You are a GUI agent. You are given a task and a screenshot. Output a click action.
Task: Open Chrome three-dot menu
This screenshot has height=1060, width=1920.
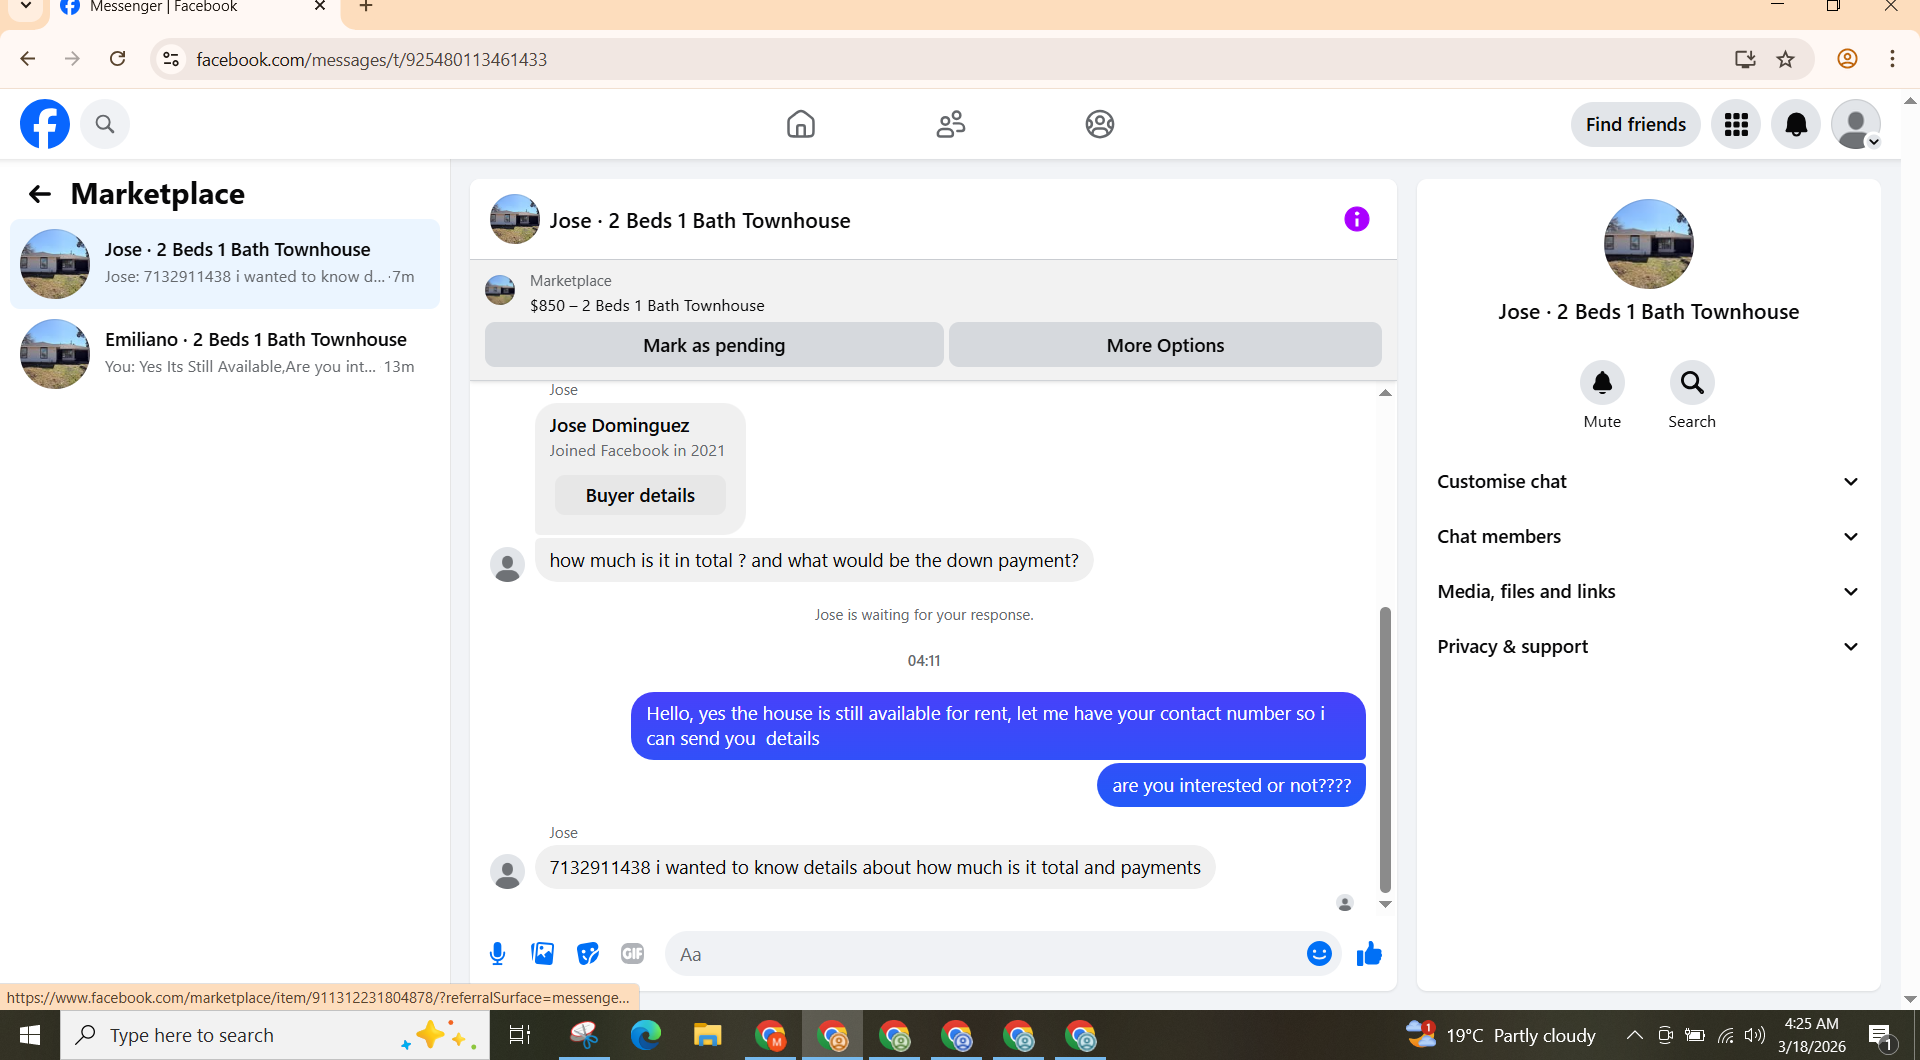point(1892,59)
